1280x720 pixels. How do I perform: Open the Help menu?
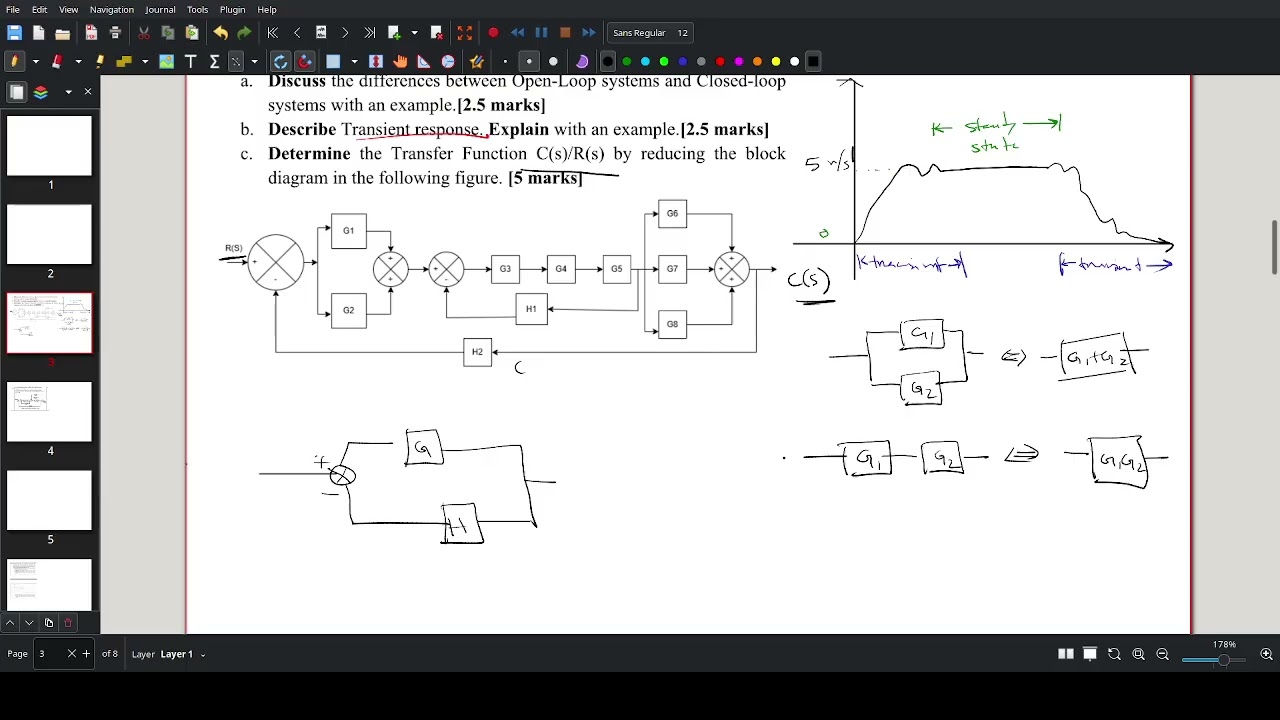(x=267, y=9)
